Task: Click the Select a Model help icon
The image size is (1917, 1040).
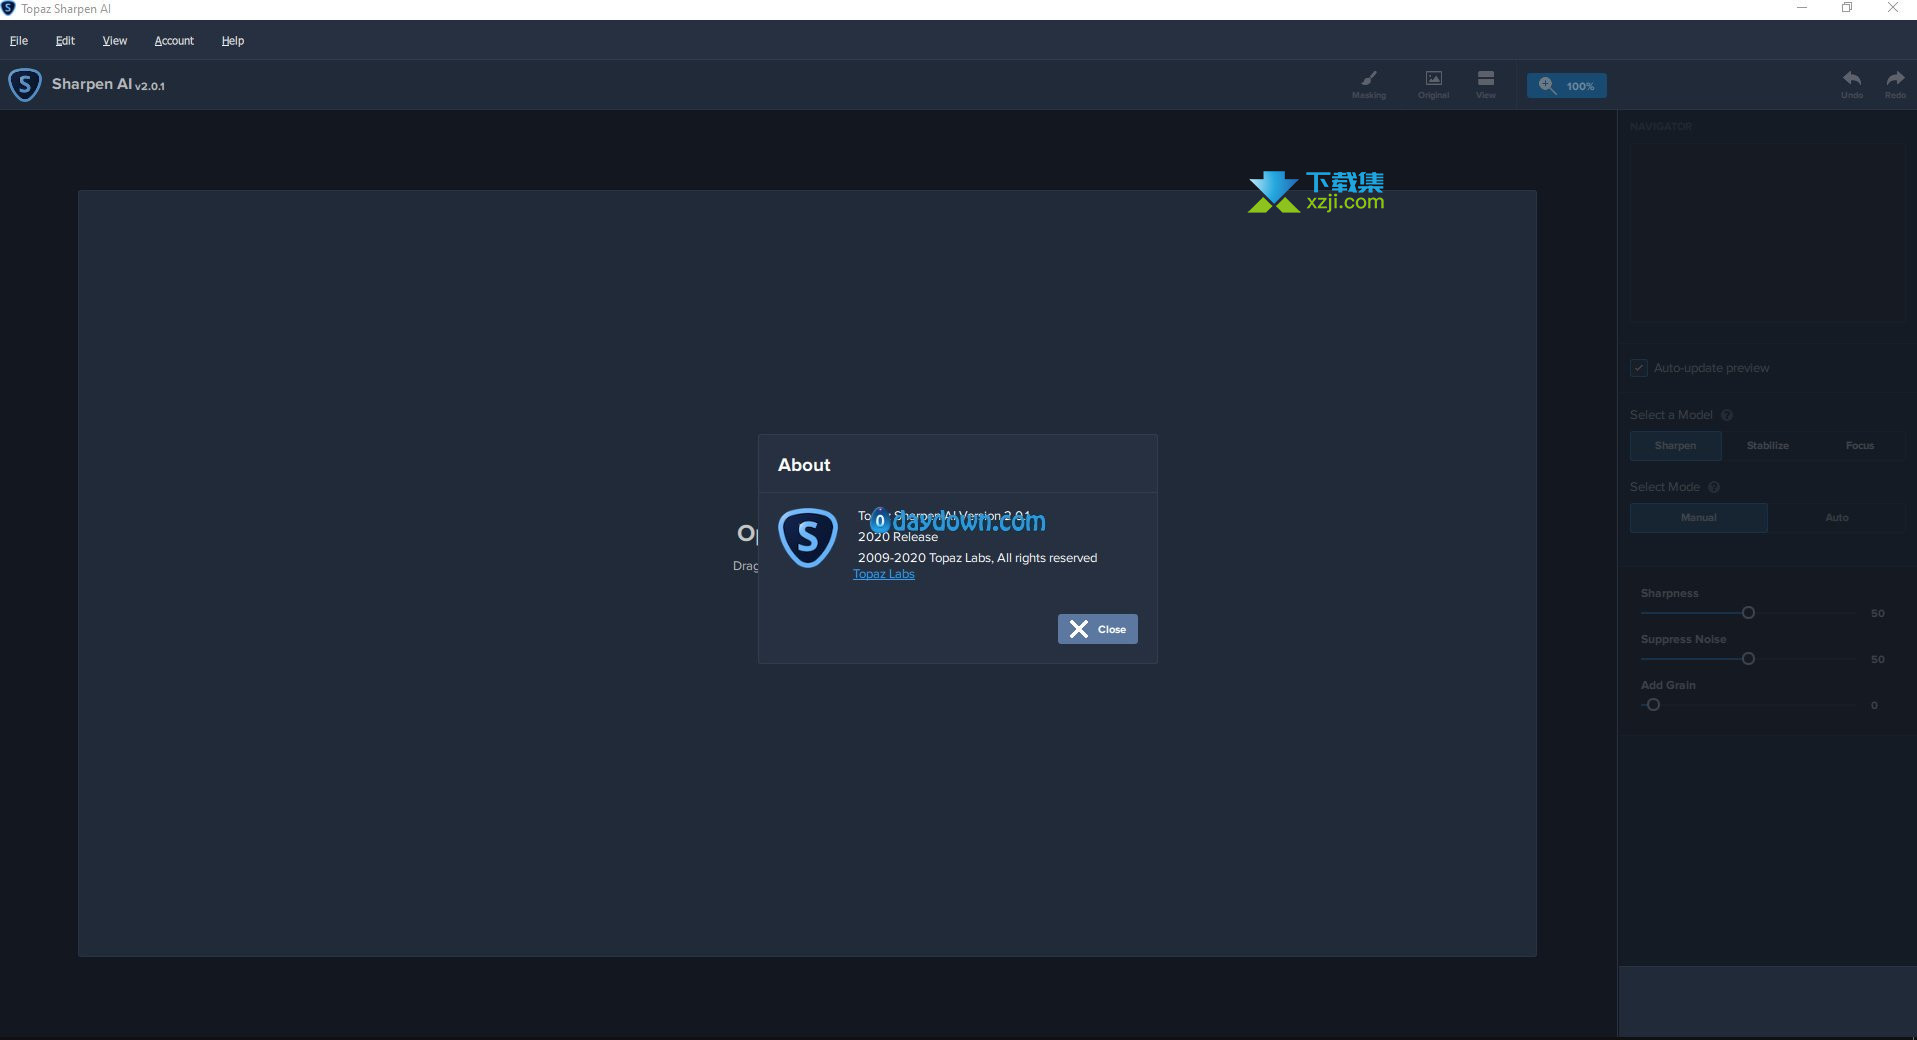Action: tap(1727, 415)
